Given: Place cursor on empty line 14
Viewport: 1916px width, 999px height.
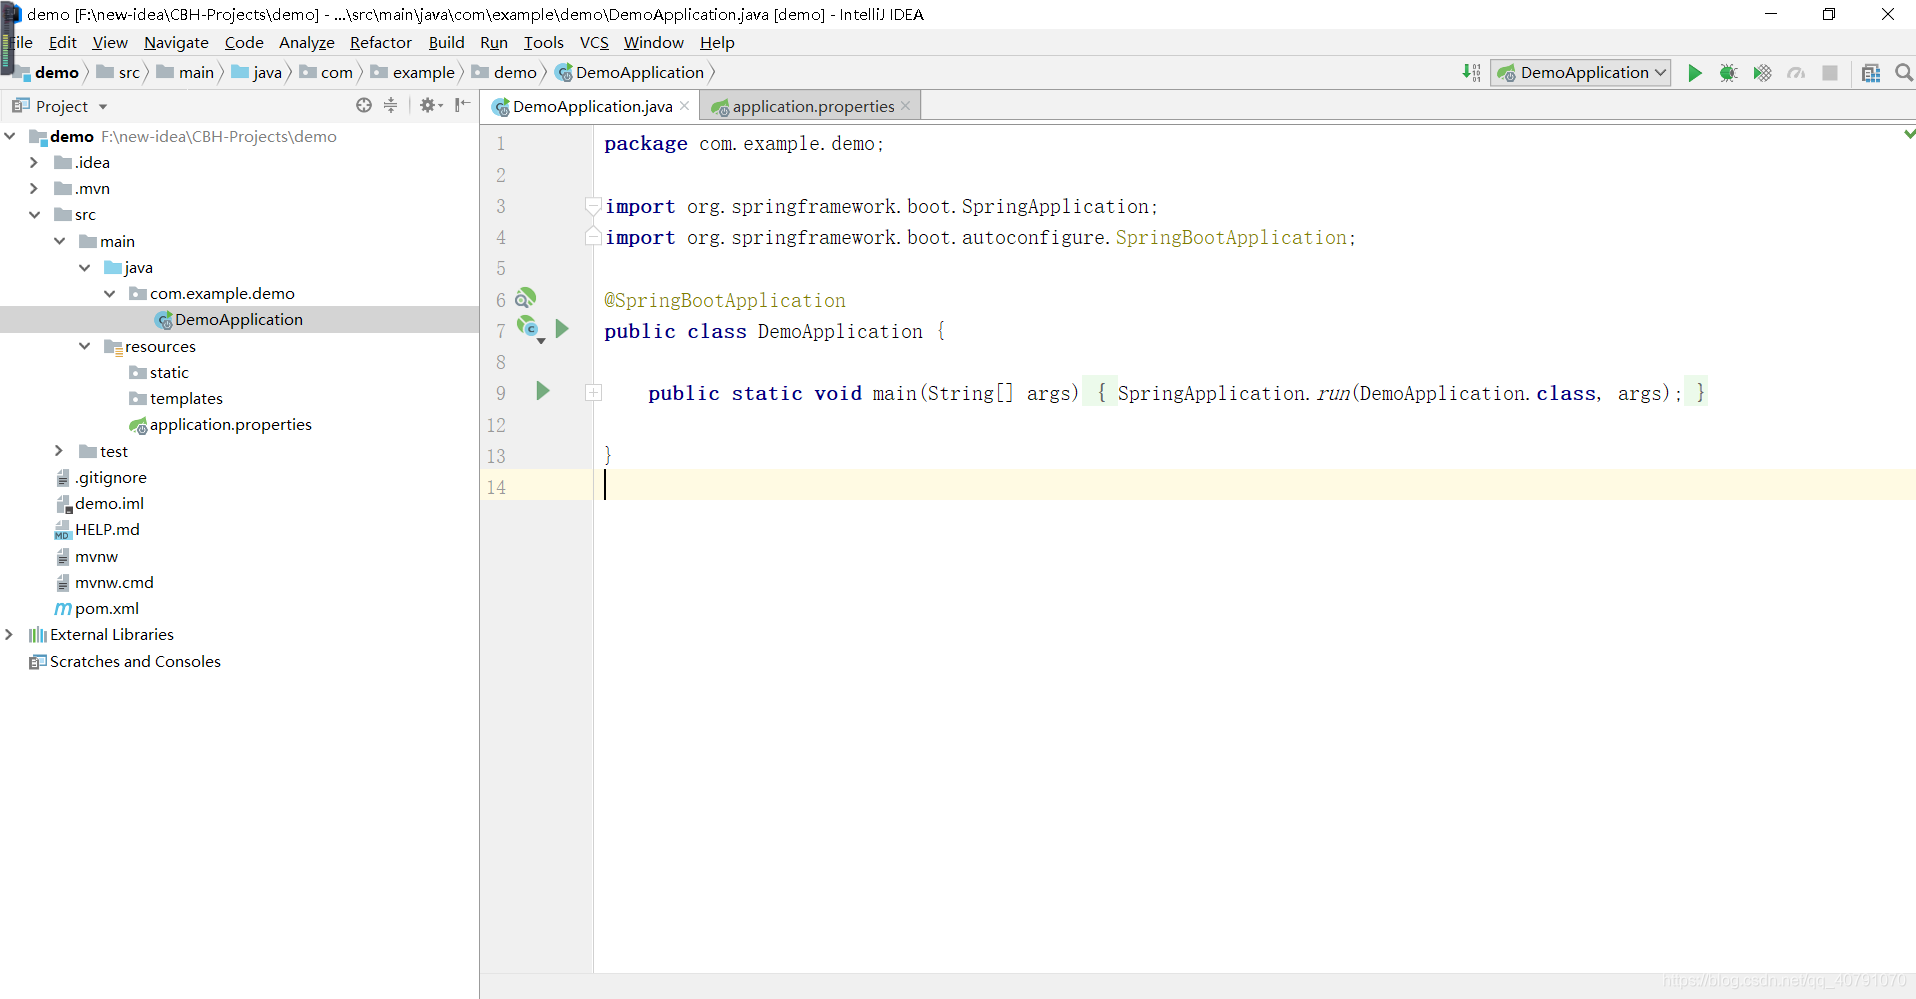Looking at the screenshot, I should click(x=1254, y=486).
